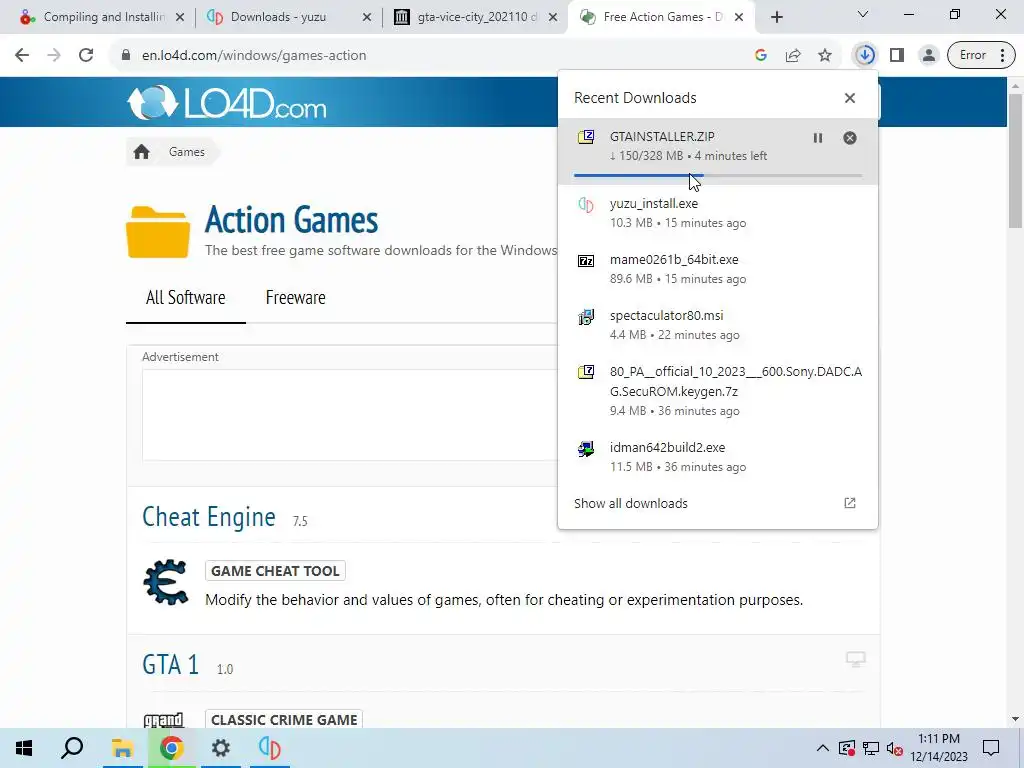Pause the GTAINSTALLER.ZIP download
This screenshot has height=768, width=1024.
818,138
